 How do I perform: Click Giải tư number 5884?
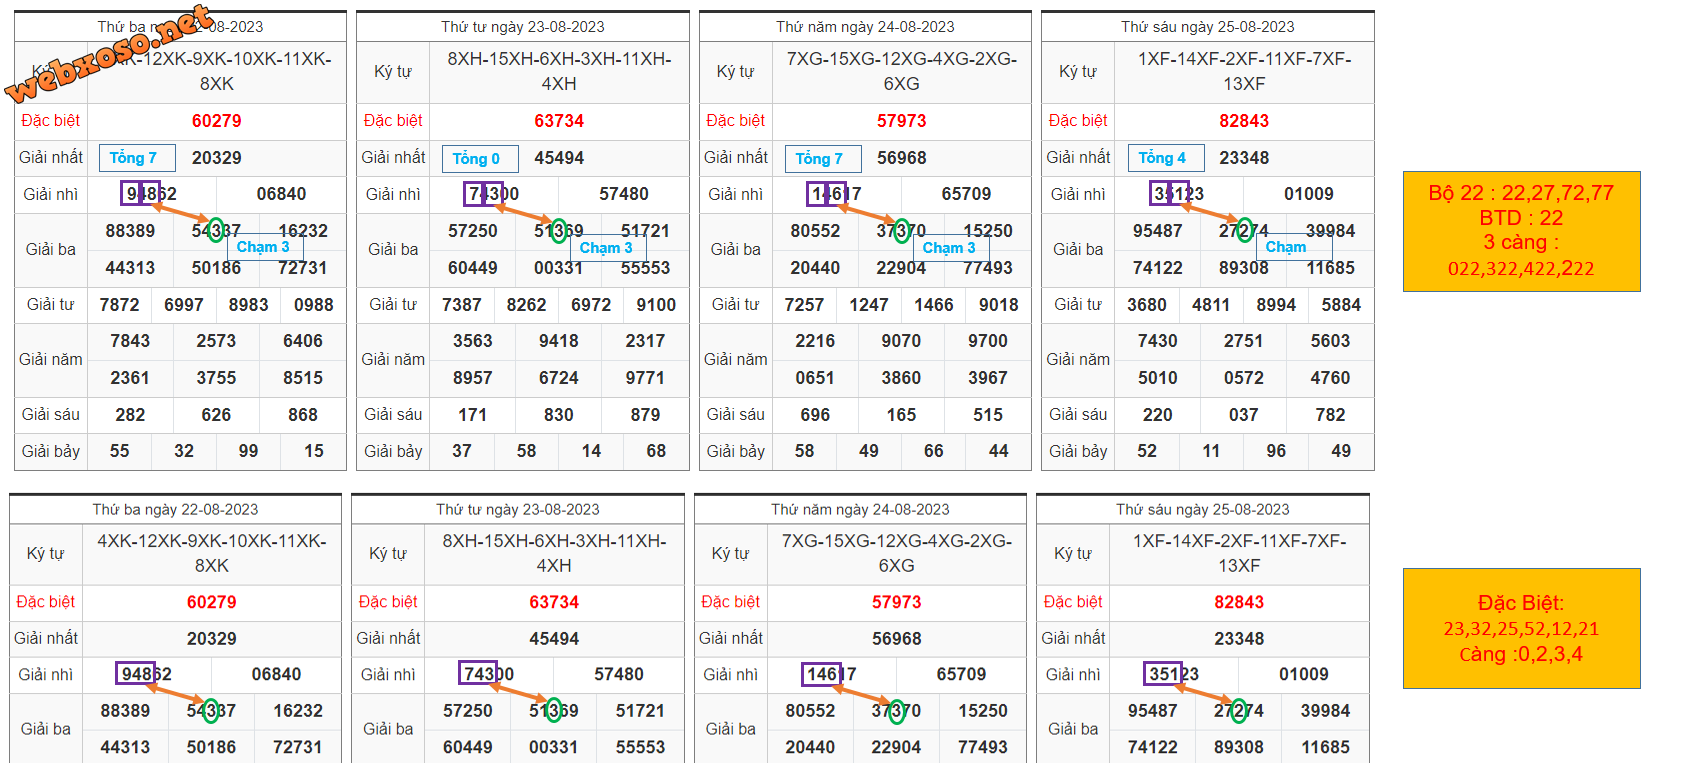[1341, 305]
